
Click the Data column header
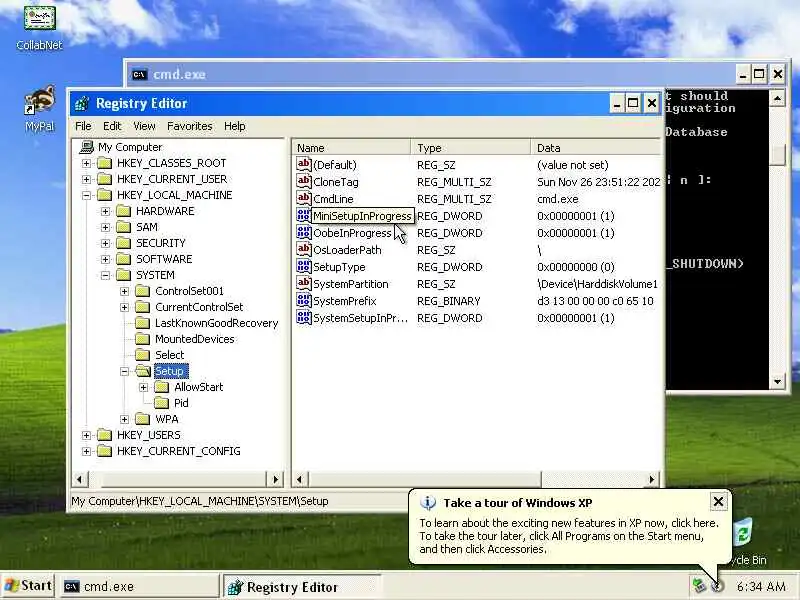(x=595, y=148)
